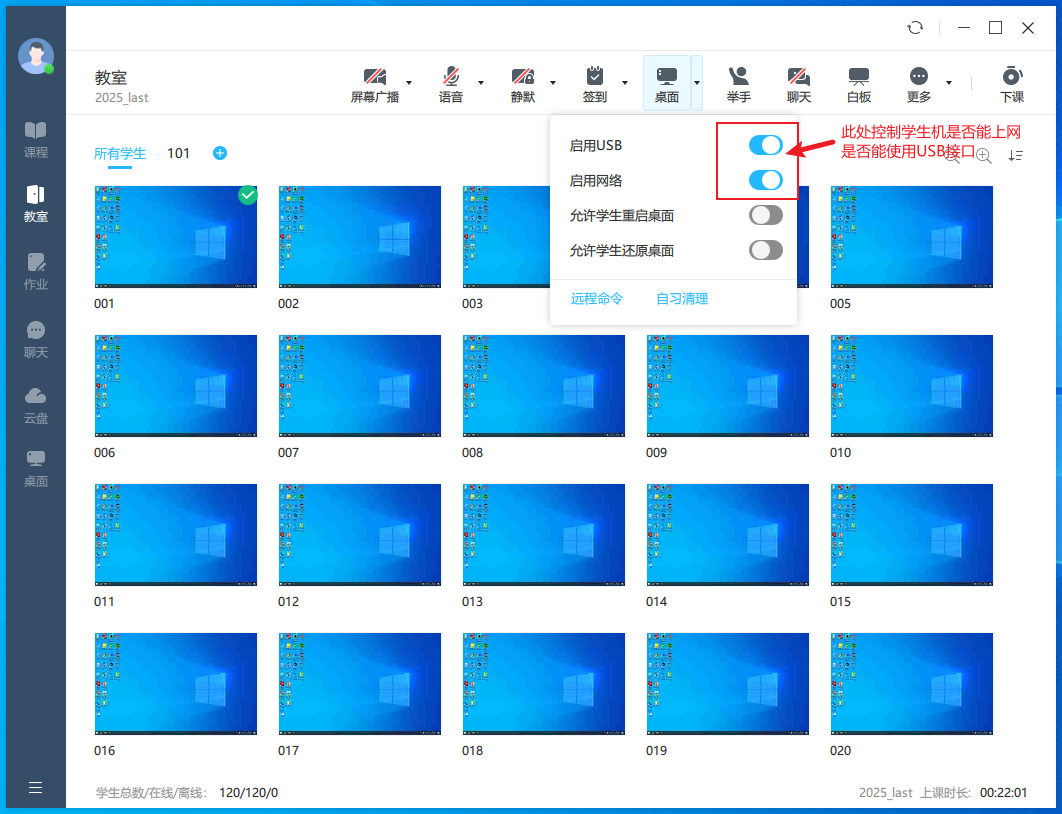Click the refresh icon in title bar
Viewport: 1062px width, 814px height.
[915, 28]
